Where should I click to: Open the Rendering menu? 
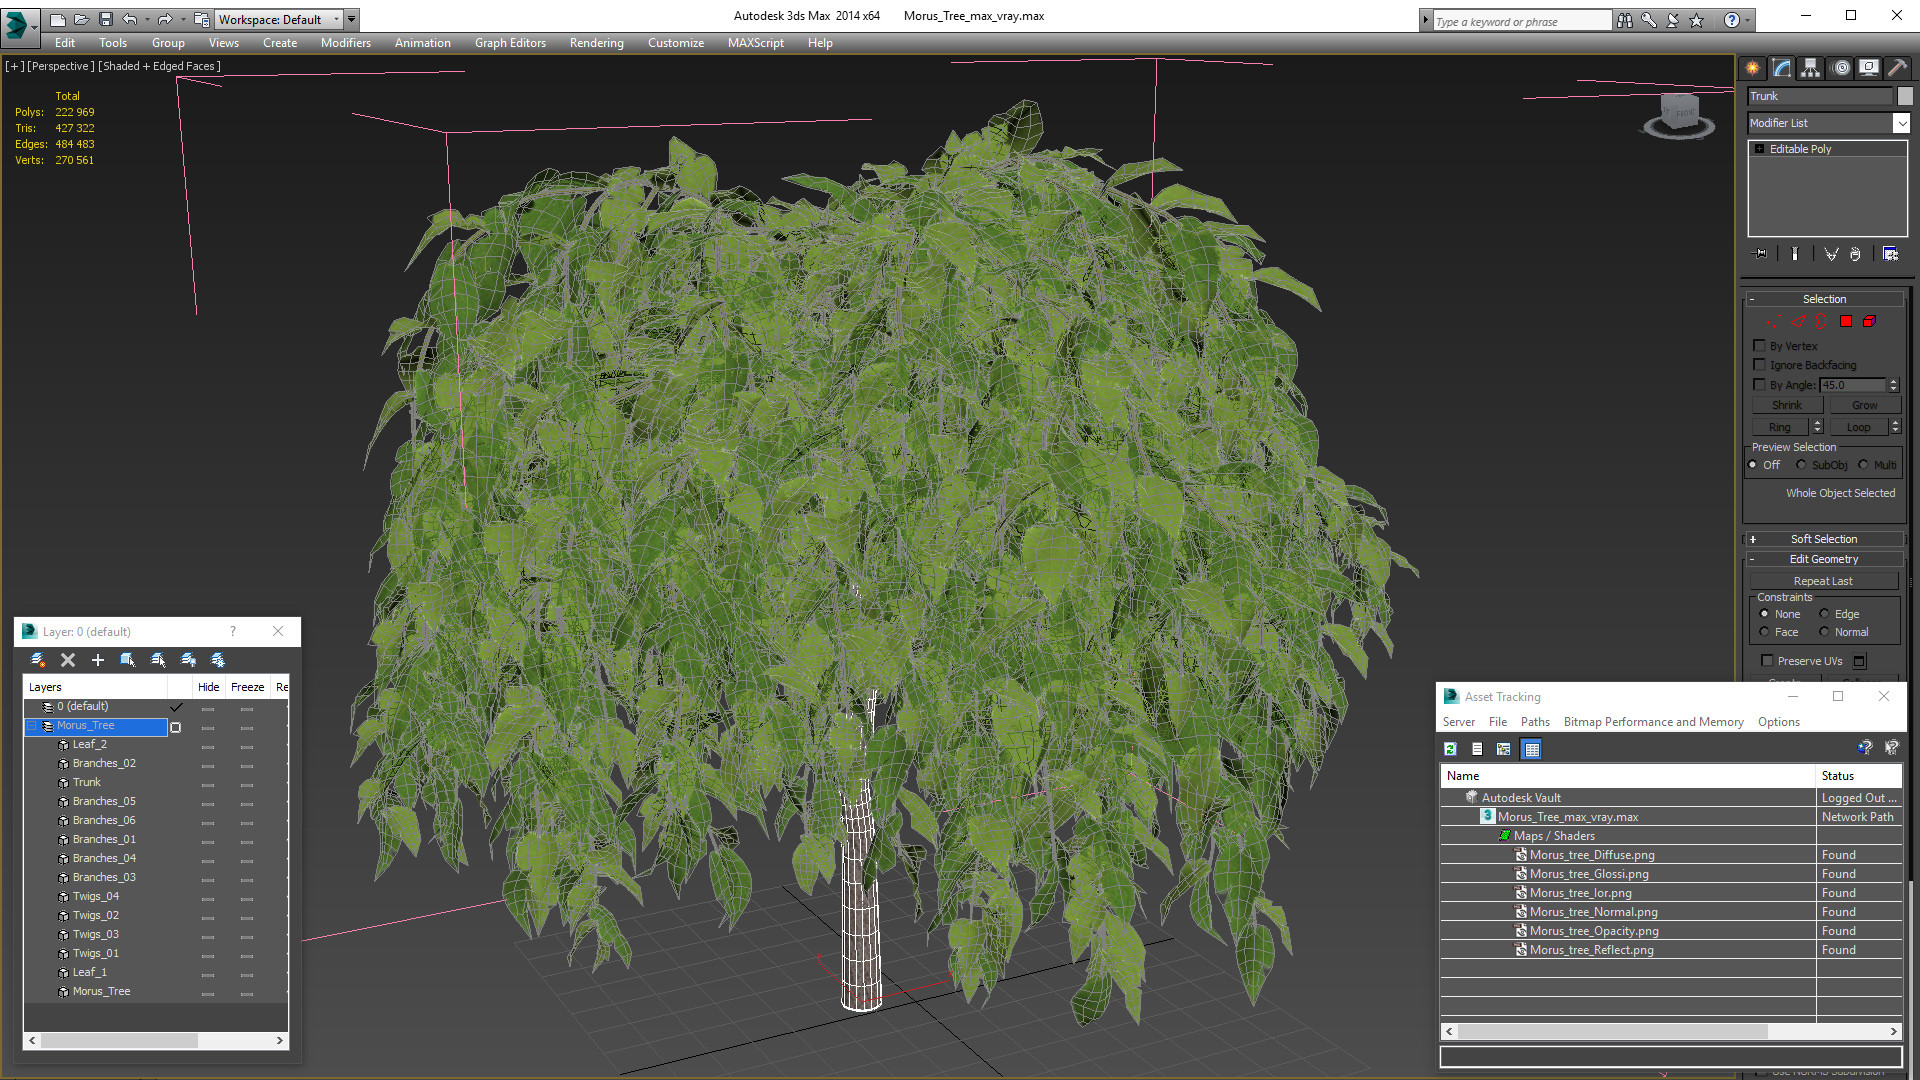click(596, 43)
